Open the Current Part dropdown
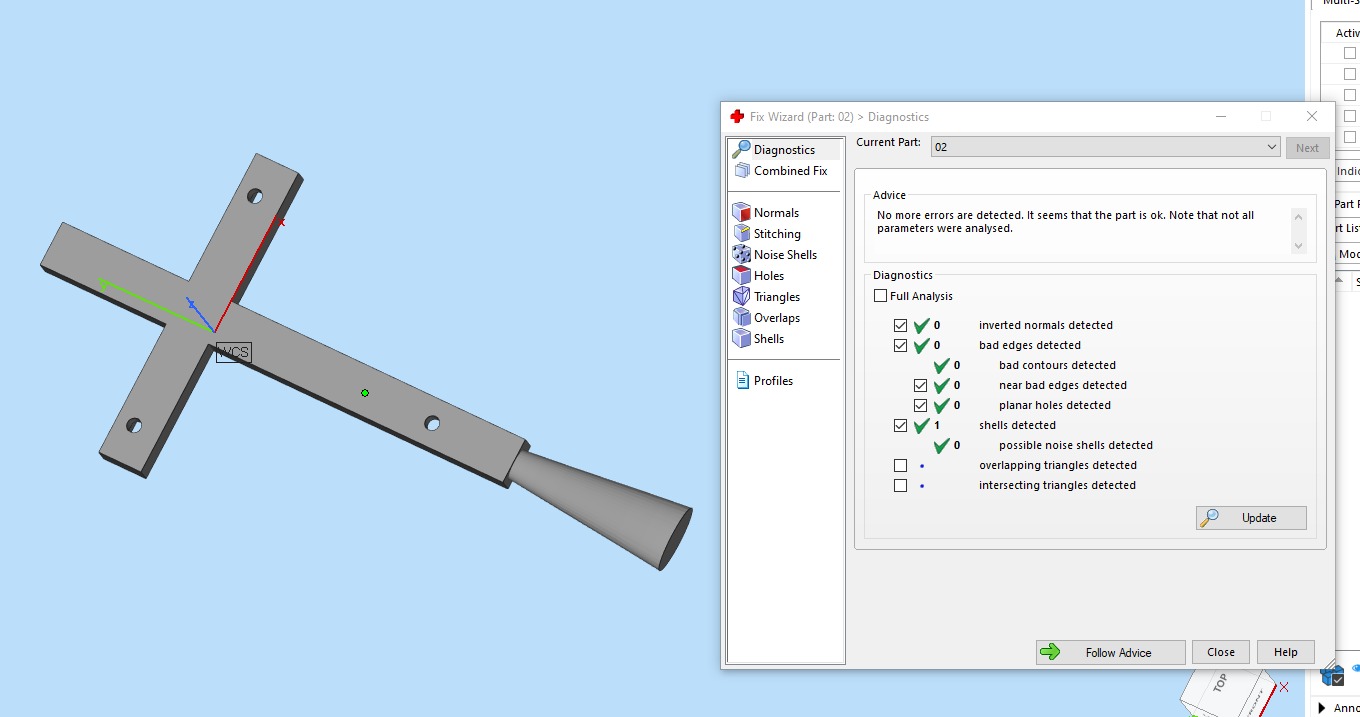Image resolution: width=1360 pixels, height=717 pixels. 1105,147
